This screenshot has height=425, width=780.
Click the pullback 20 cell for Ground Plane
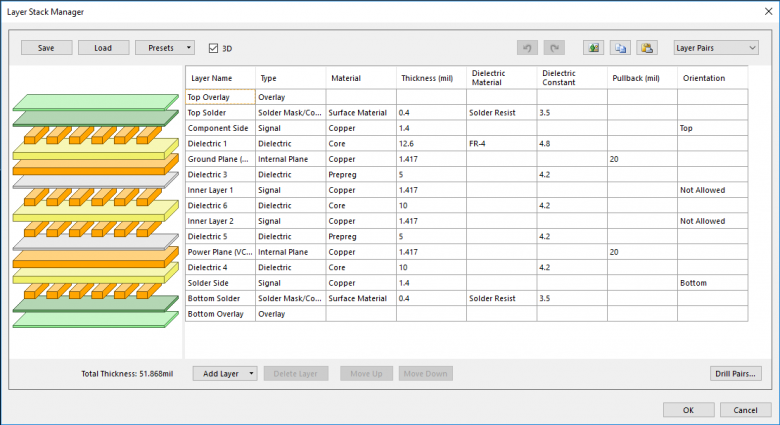(642, 159)
